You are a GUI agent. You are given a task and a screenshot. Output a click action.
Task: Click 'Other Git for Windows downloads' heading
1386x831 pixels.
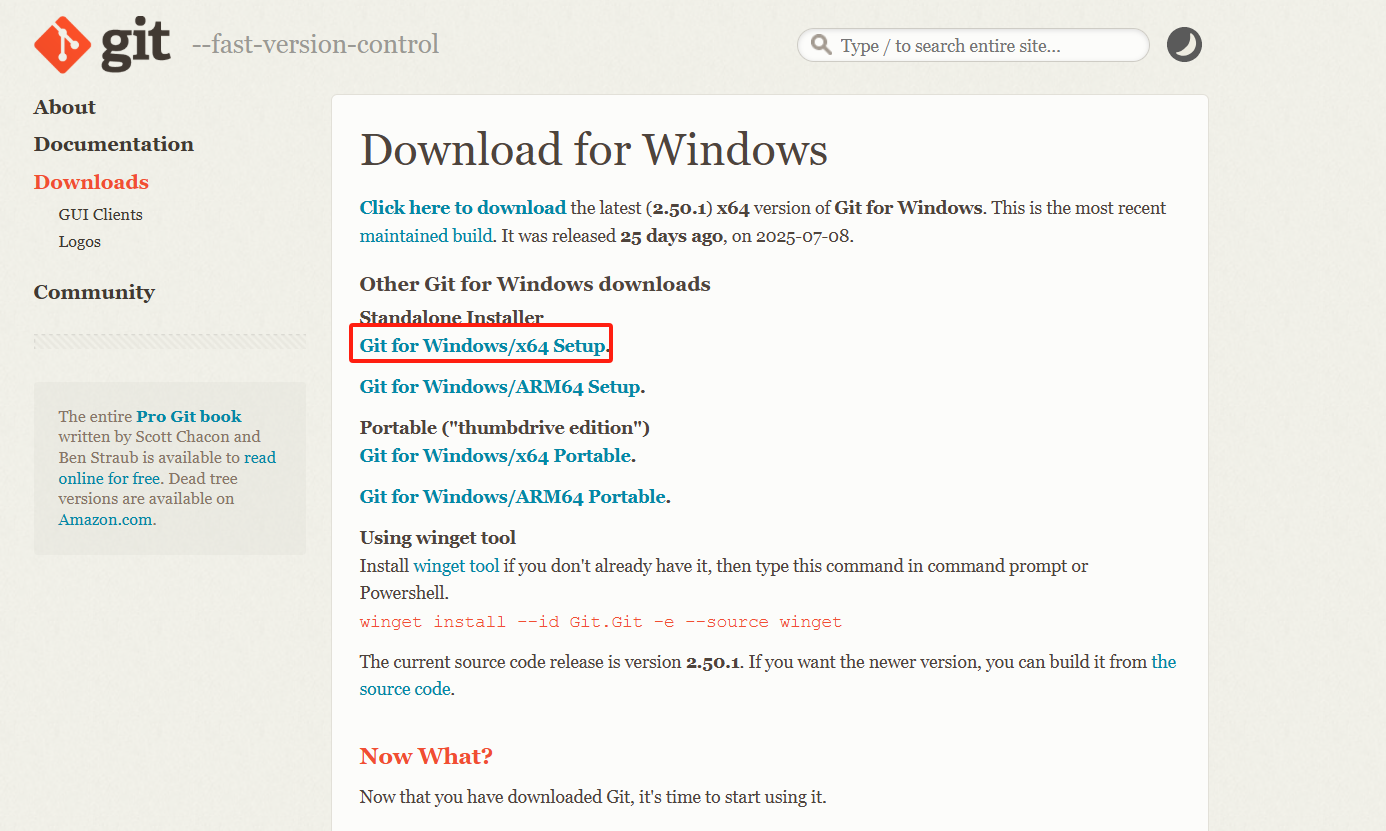[x=535, y=284]
